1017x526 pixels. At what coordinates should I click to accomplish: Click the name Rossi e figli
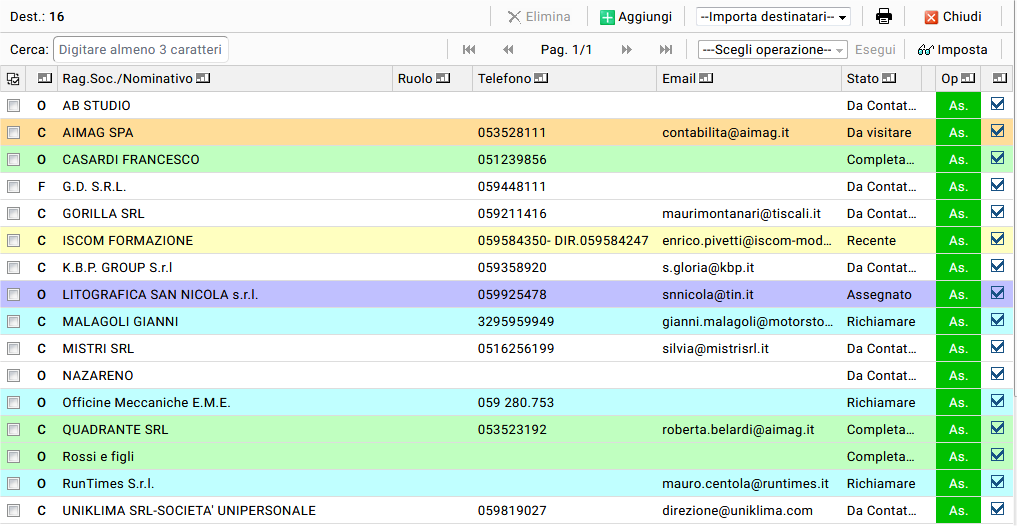(x=98, y=457)
